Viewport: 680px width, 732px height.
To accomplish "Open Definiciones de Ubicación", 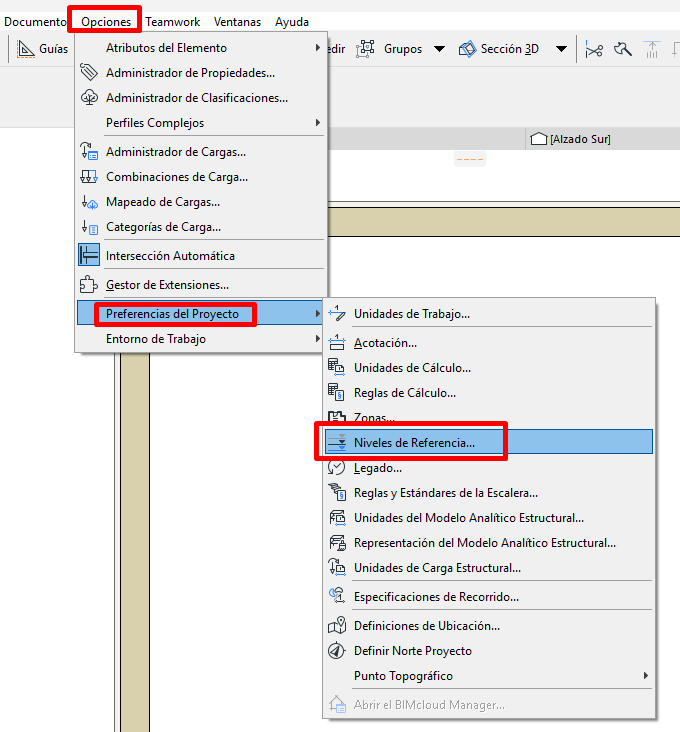I will [426, 626].
